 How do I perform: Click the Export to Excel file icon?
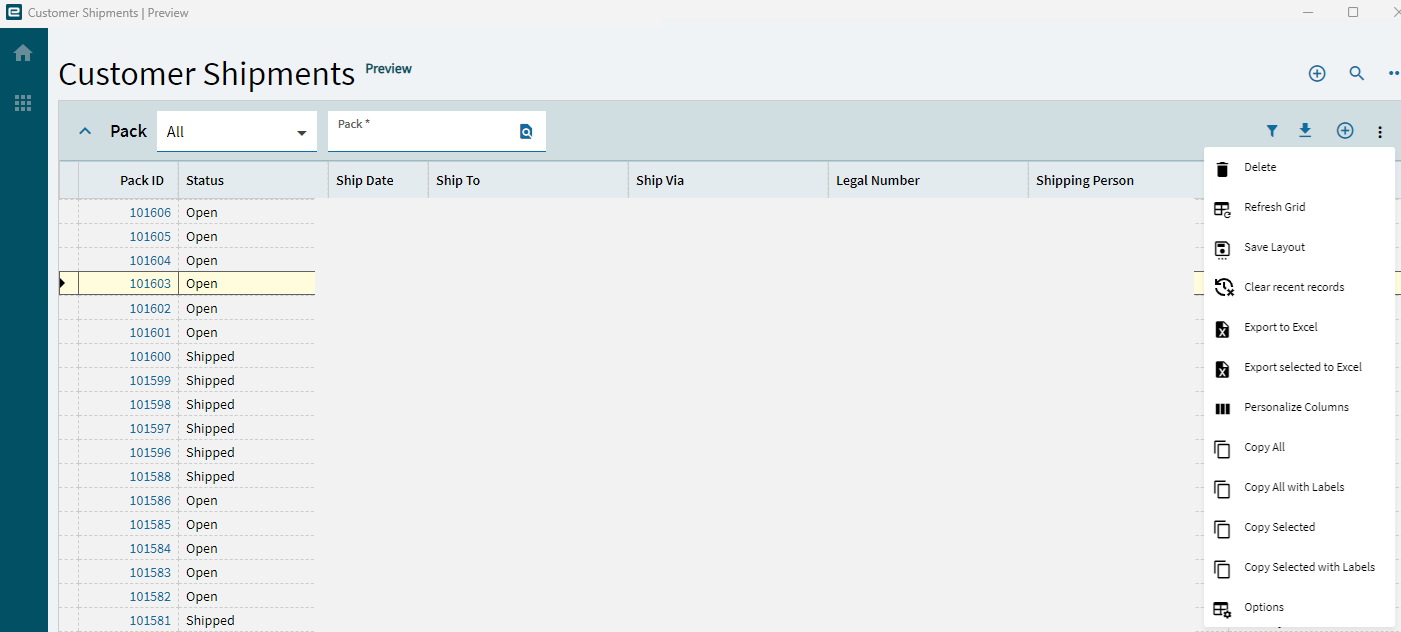(1222, 329)
